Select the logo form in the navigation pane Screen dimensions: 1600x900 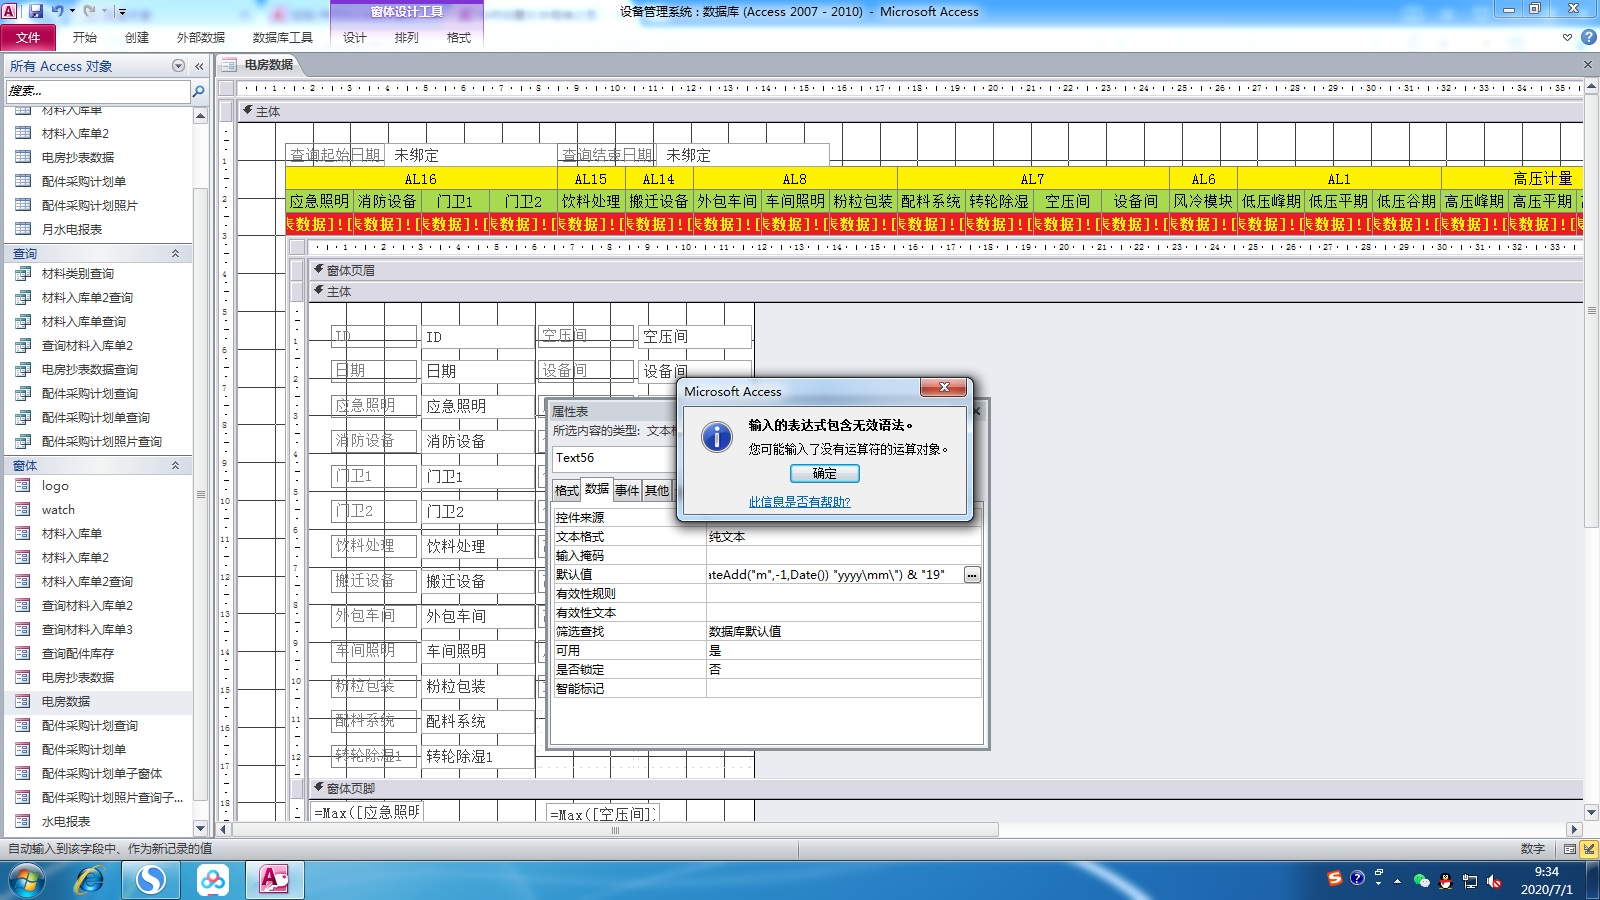point(55,485)
